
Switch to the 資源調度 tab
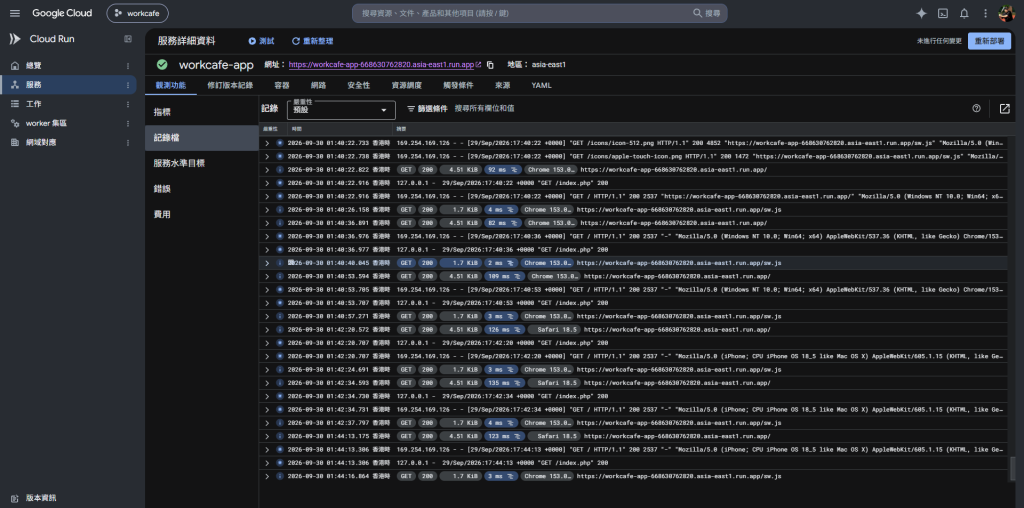point(406,86)
